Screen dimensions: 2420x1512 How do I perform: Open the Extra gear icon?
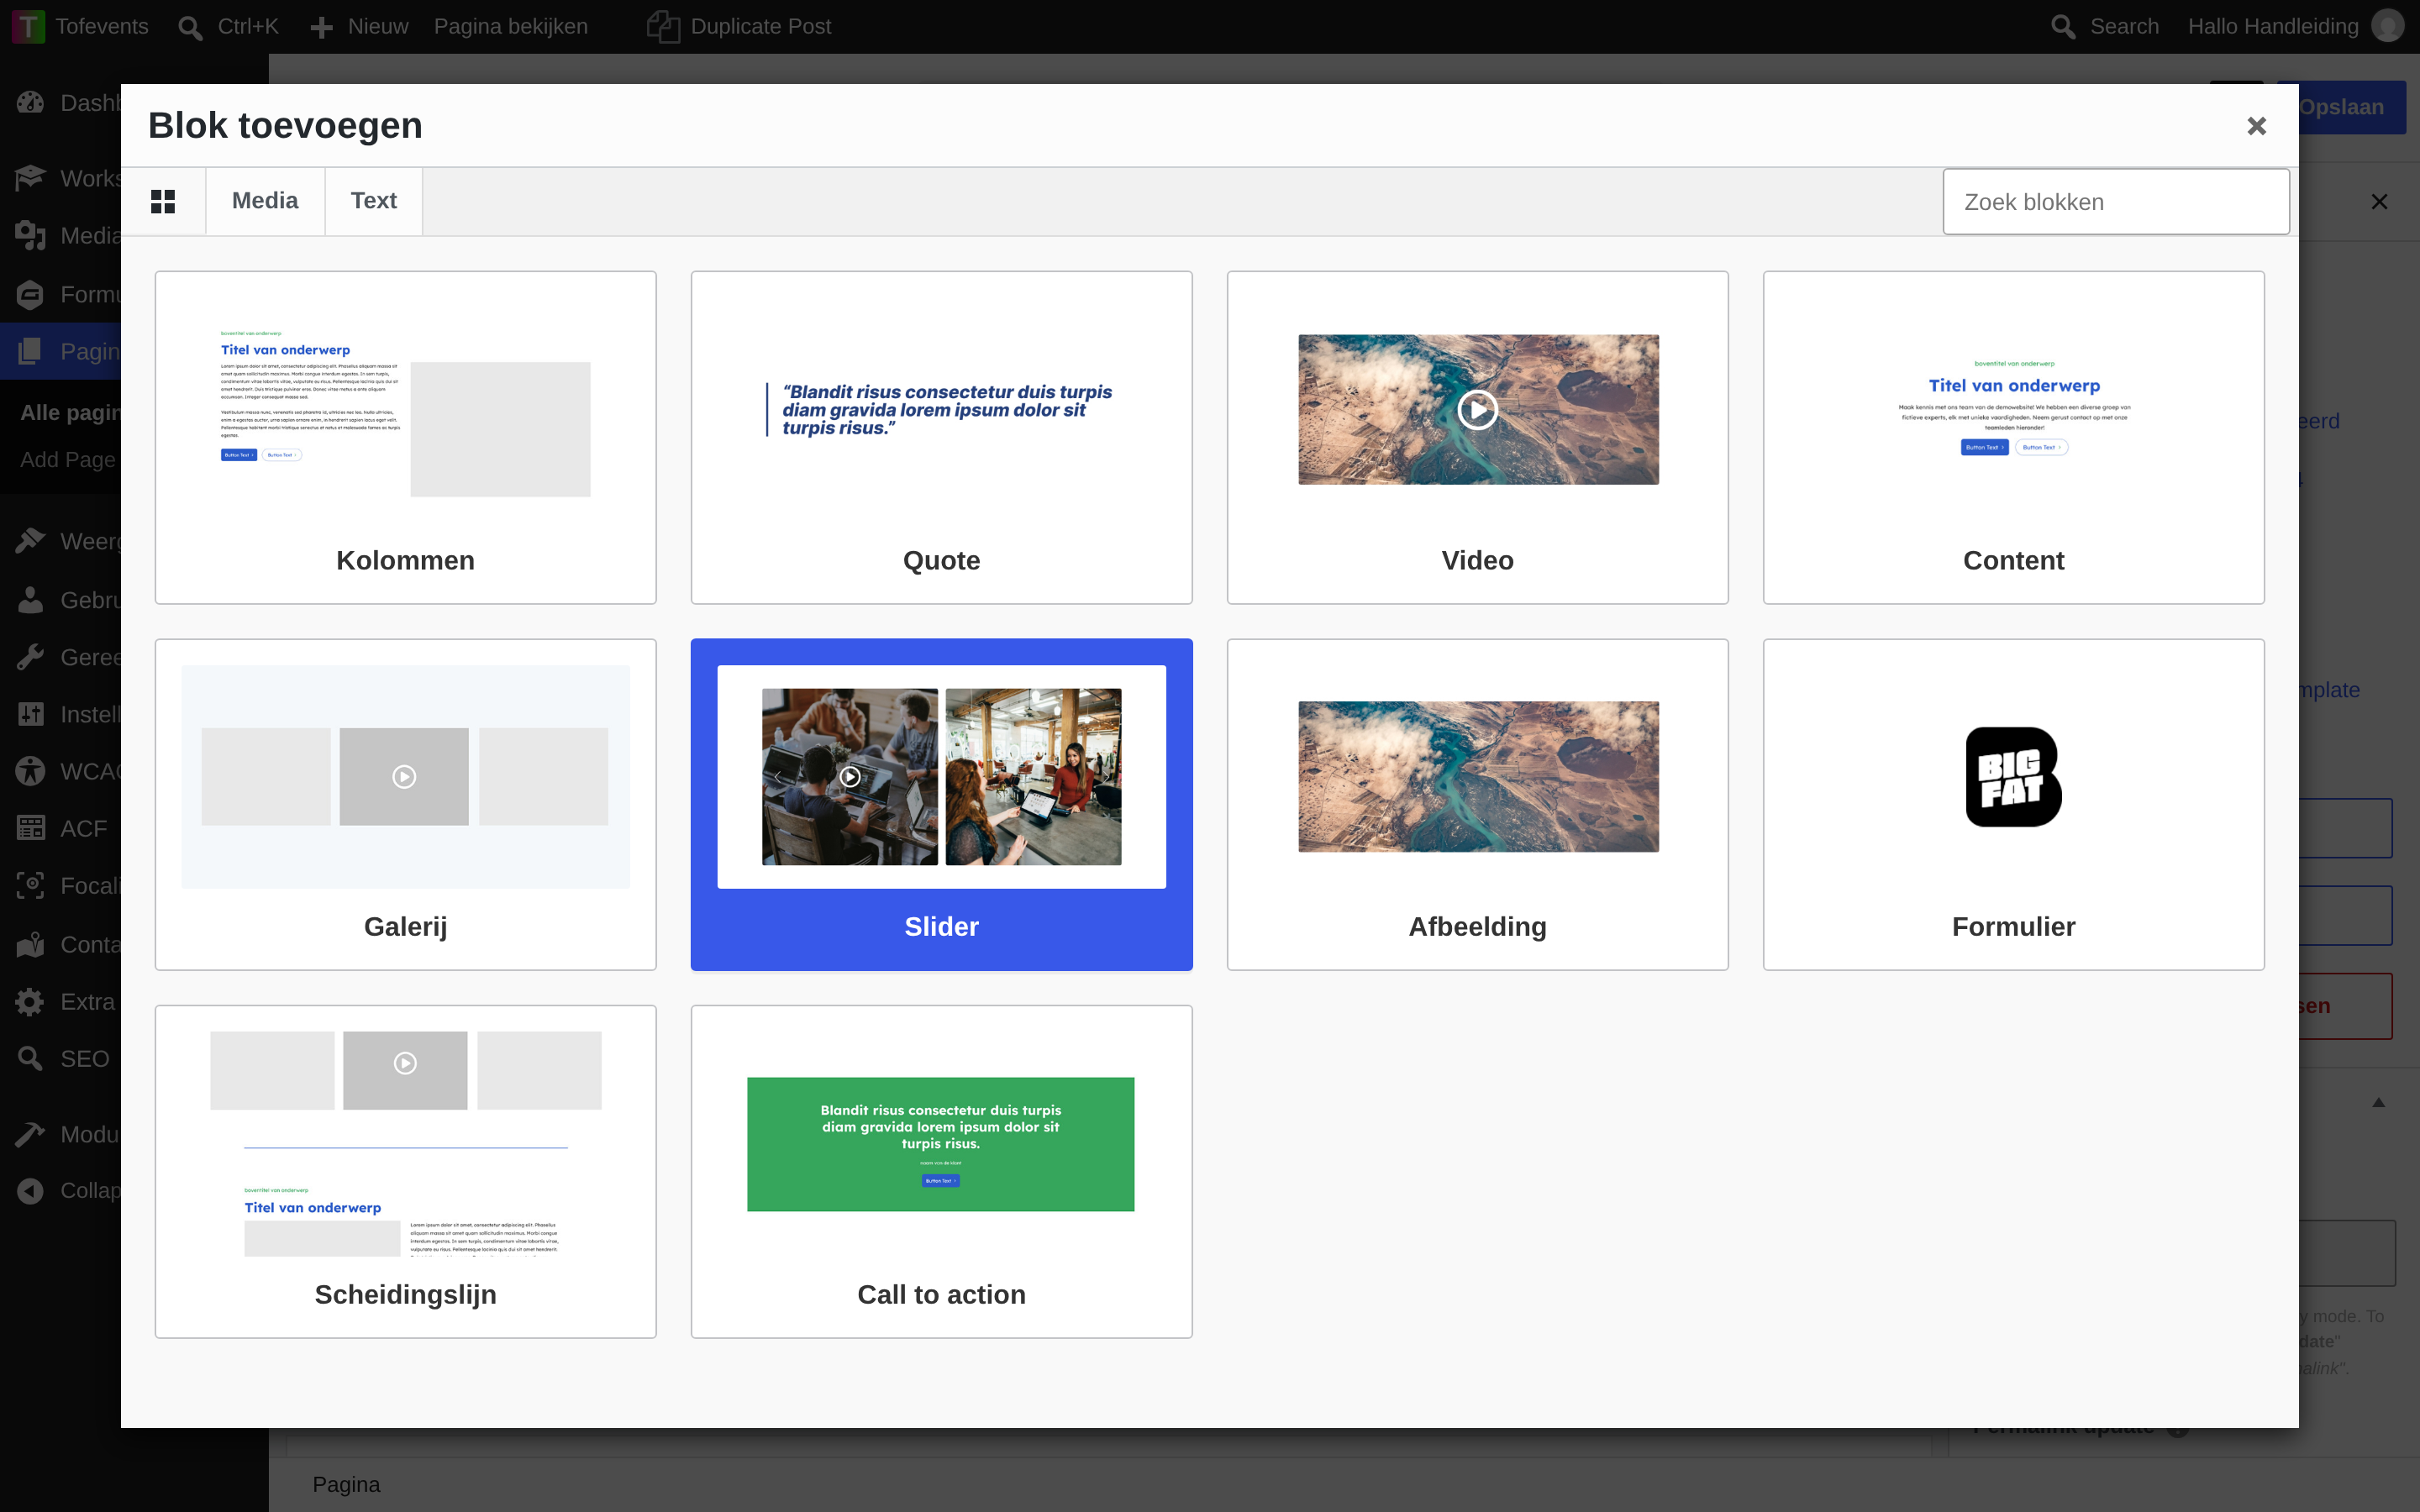click(x=30, y=1001)
